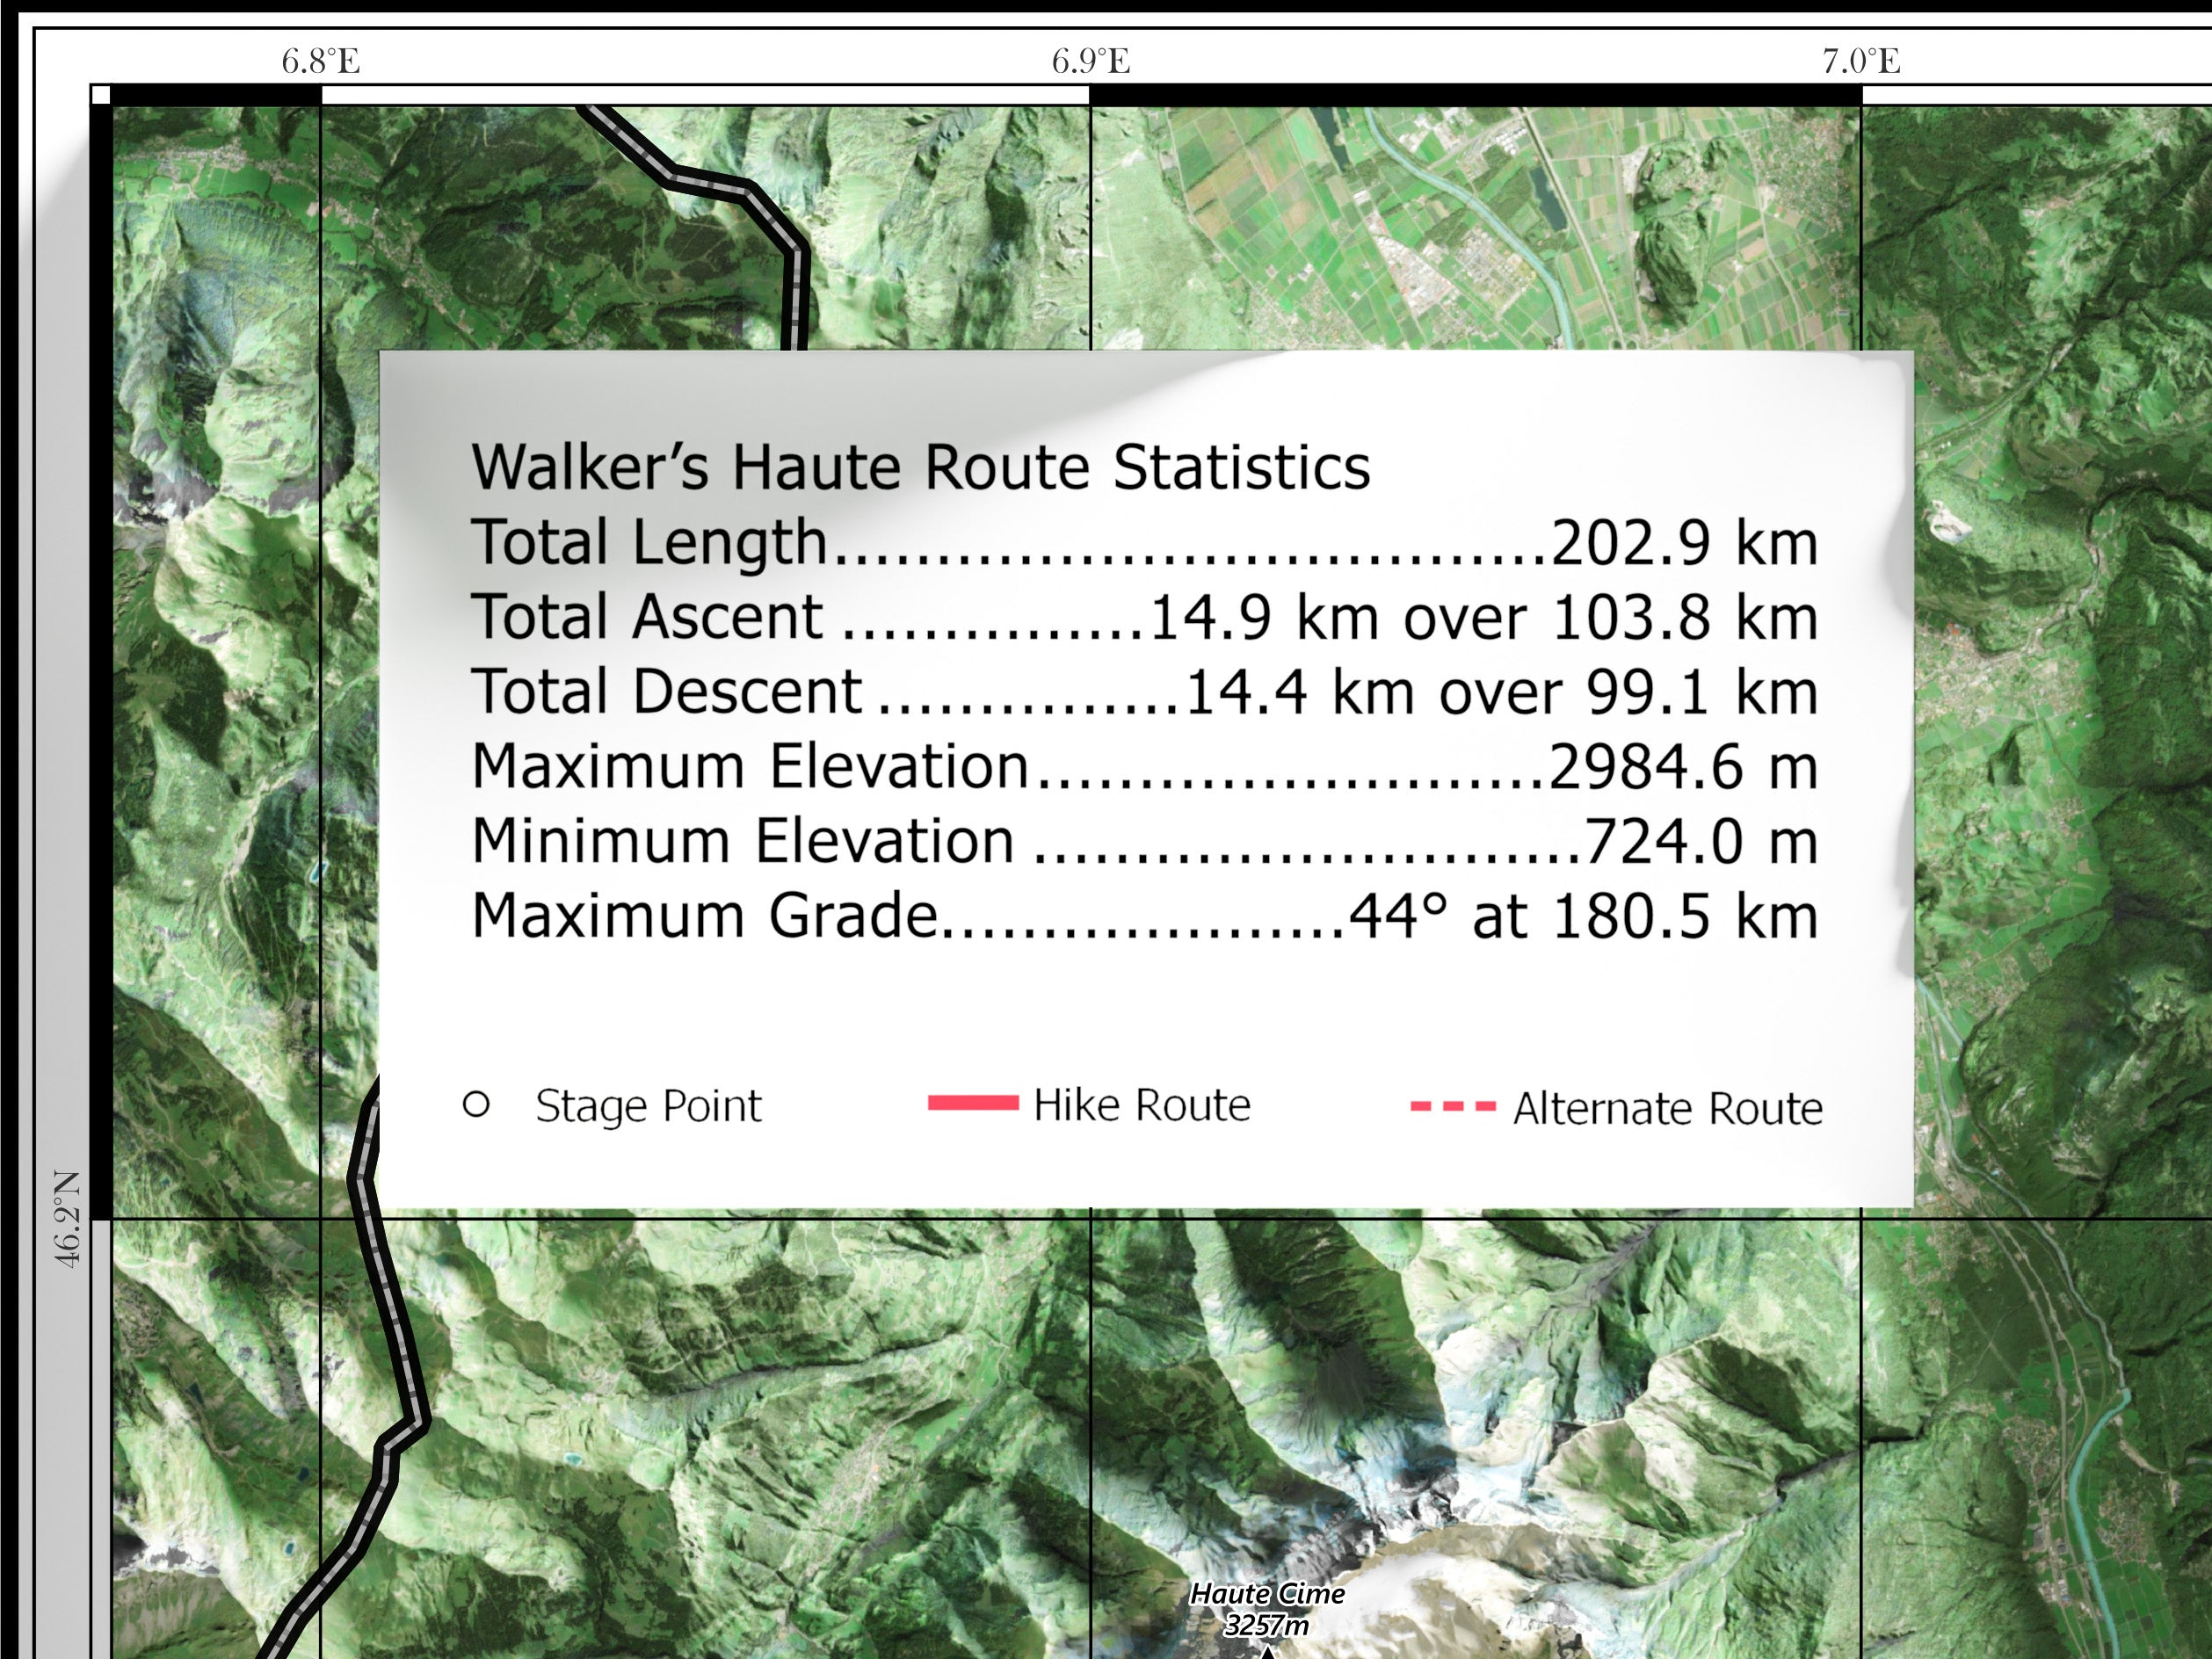Select the 6.9°E longitude label
Screen dimensions: 2212x1659
(1090, 62)
